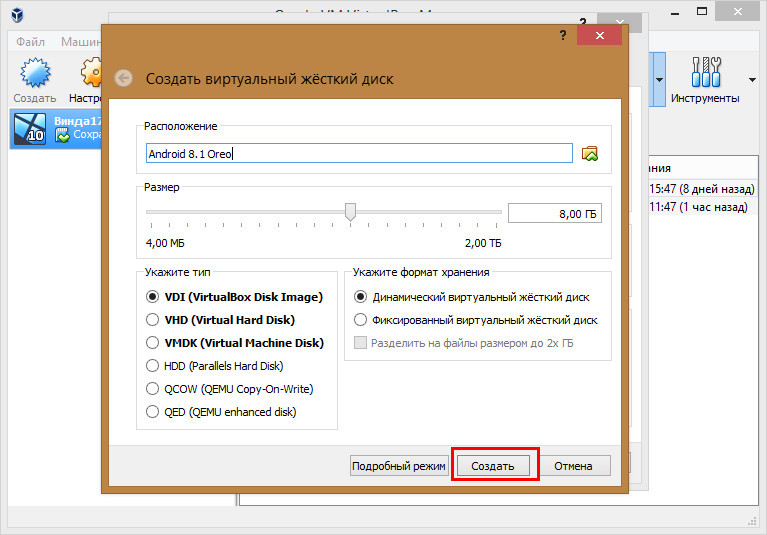The height and width of the screenshot is (535, 767).
Task: Open the Машина menu
Action: [81, 42]
